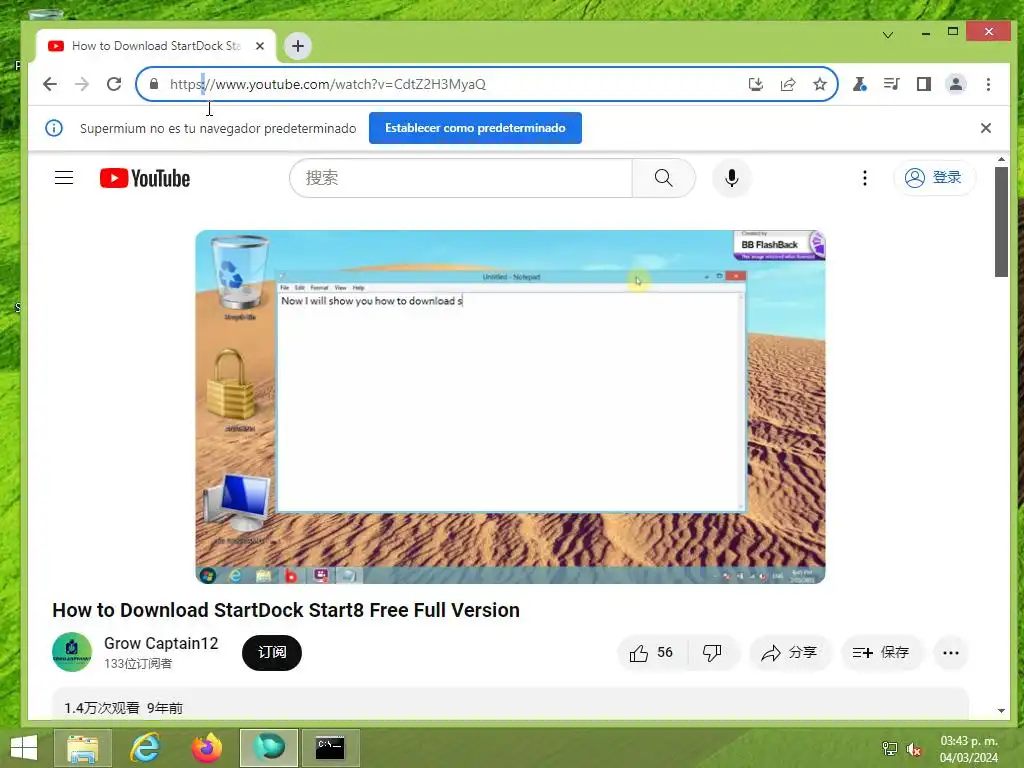Click the lock icon in address bar

tap(154, 84)
